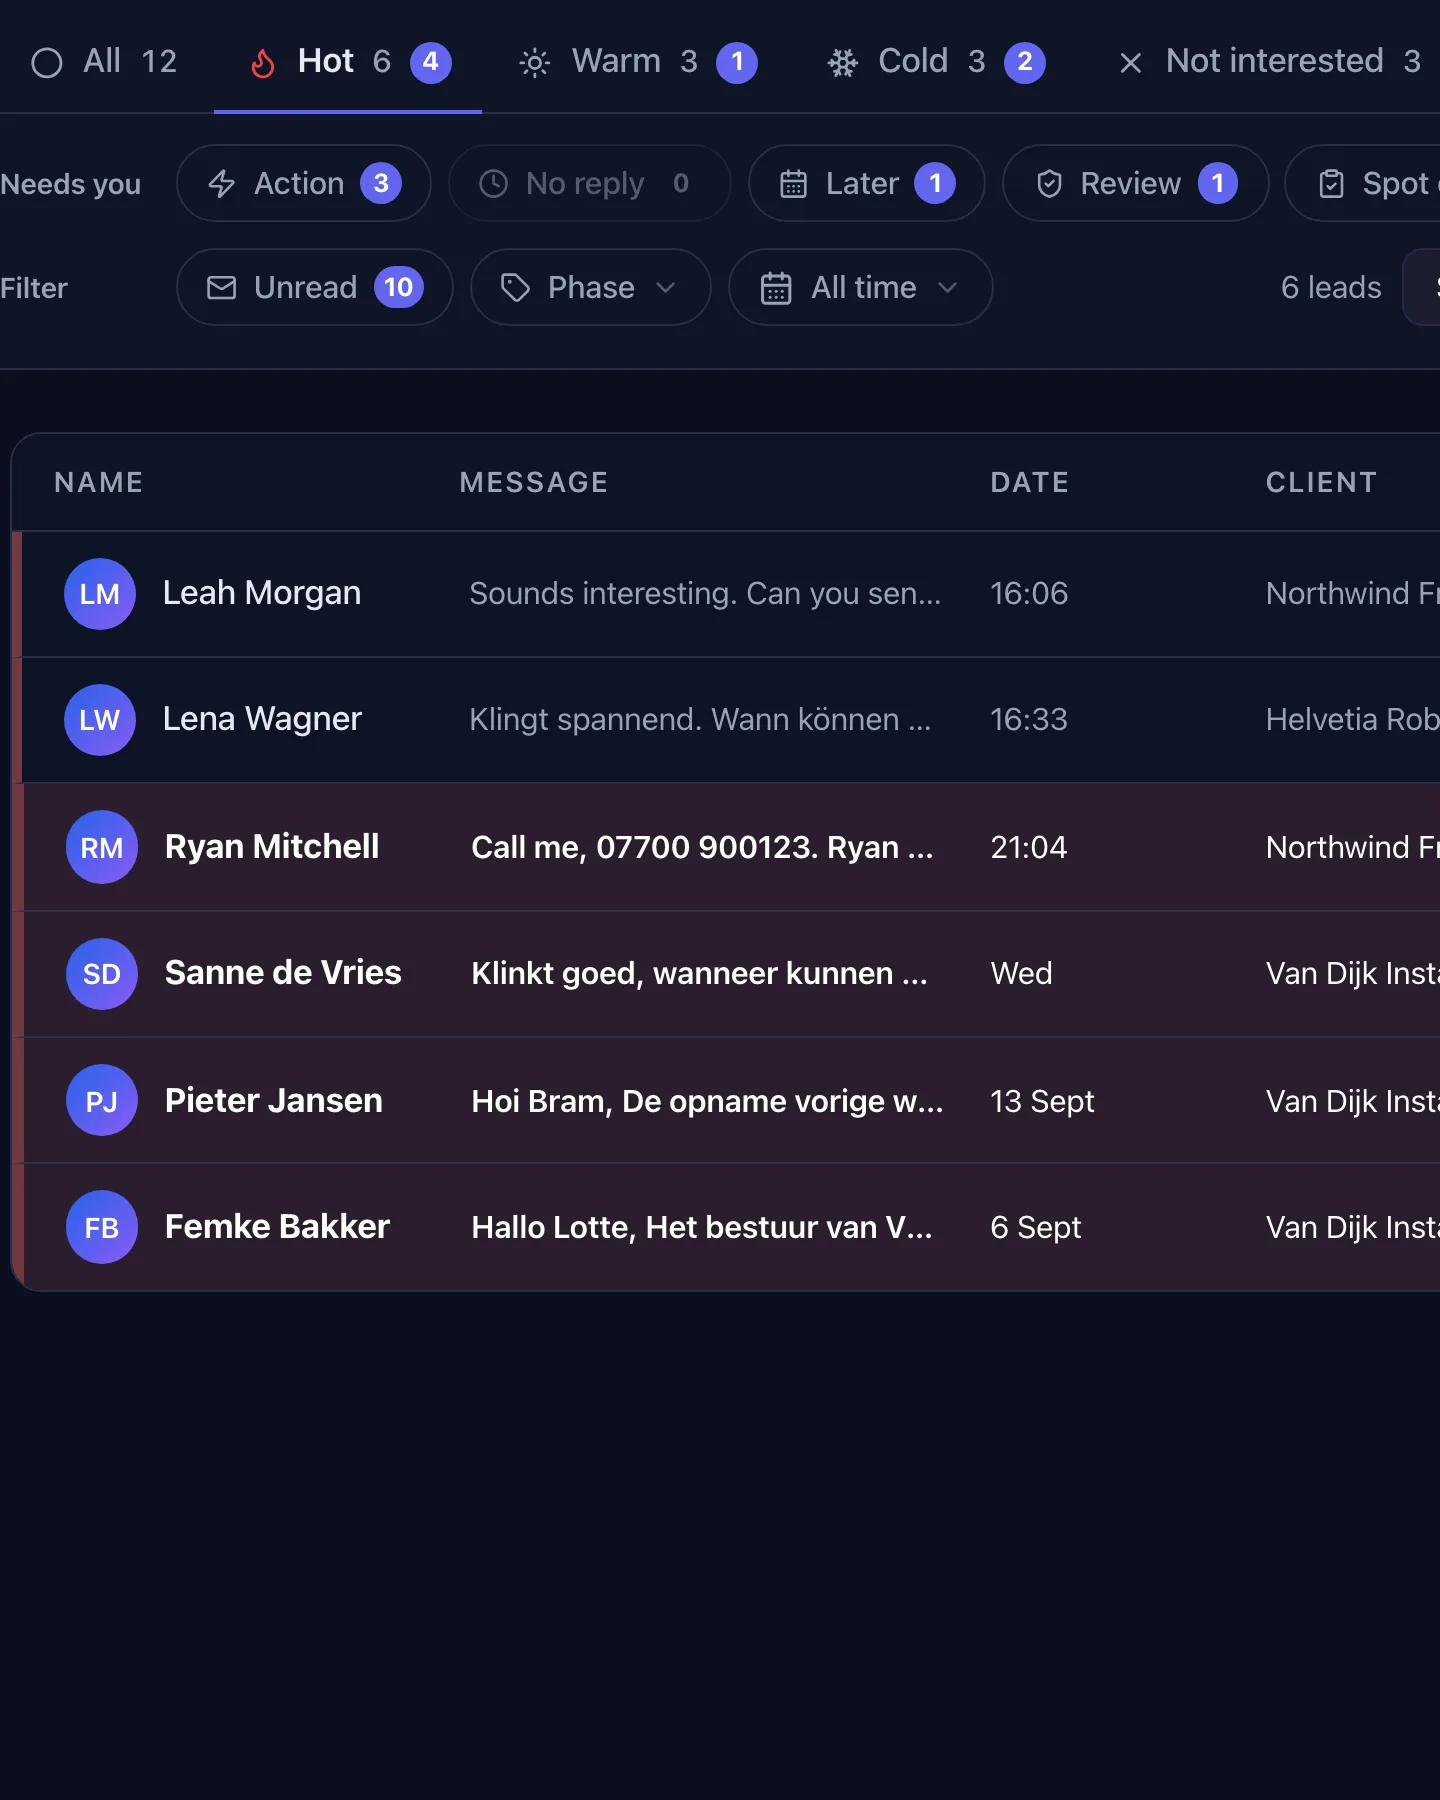The width and height of the screenshot is (1440, 1800).
Task: Toggle the Spot check filter chip
Action: click(1363, 183)
